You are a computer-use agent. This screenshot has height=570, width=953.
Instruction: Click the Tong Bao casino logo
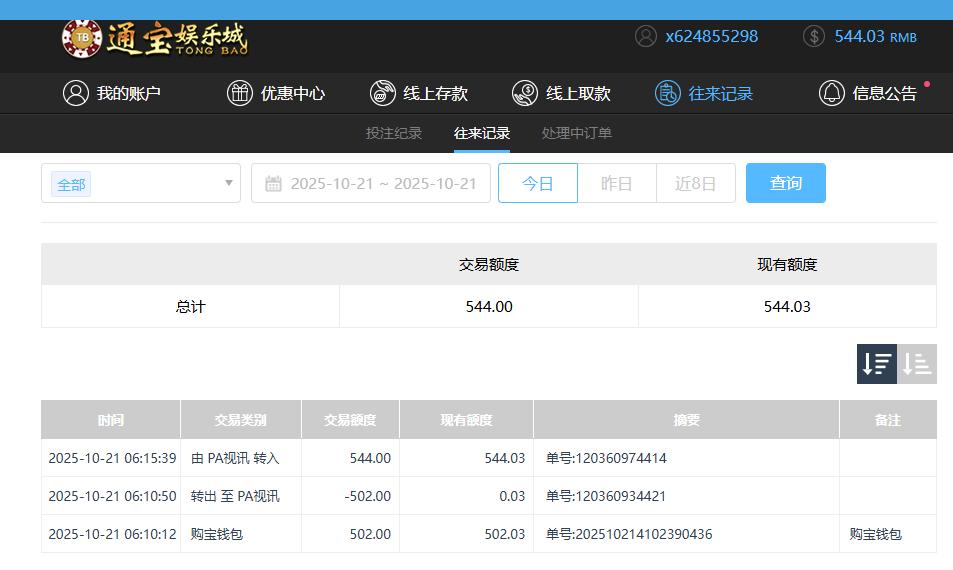point(155,38)
